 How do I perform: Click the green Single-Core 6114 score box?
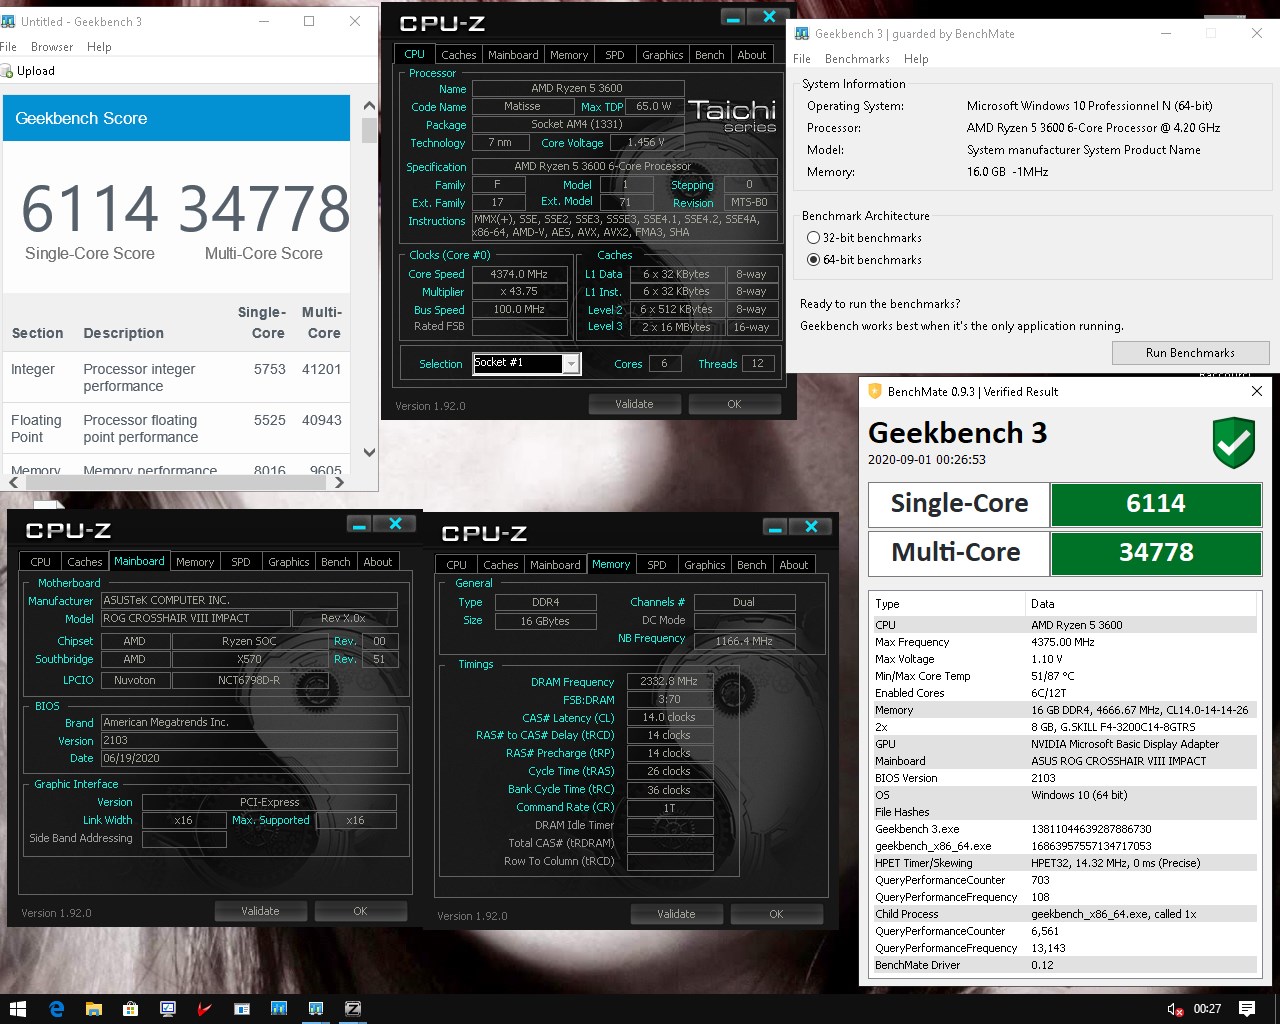tap(1156, 504)
